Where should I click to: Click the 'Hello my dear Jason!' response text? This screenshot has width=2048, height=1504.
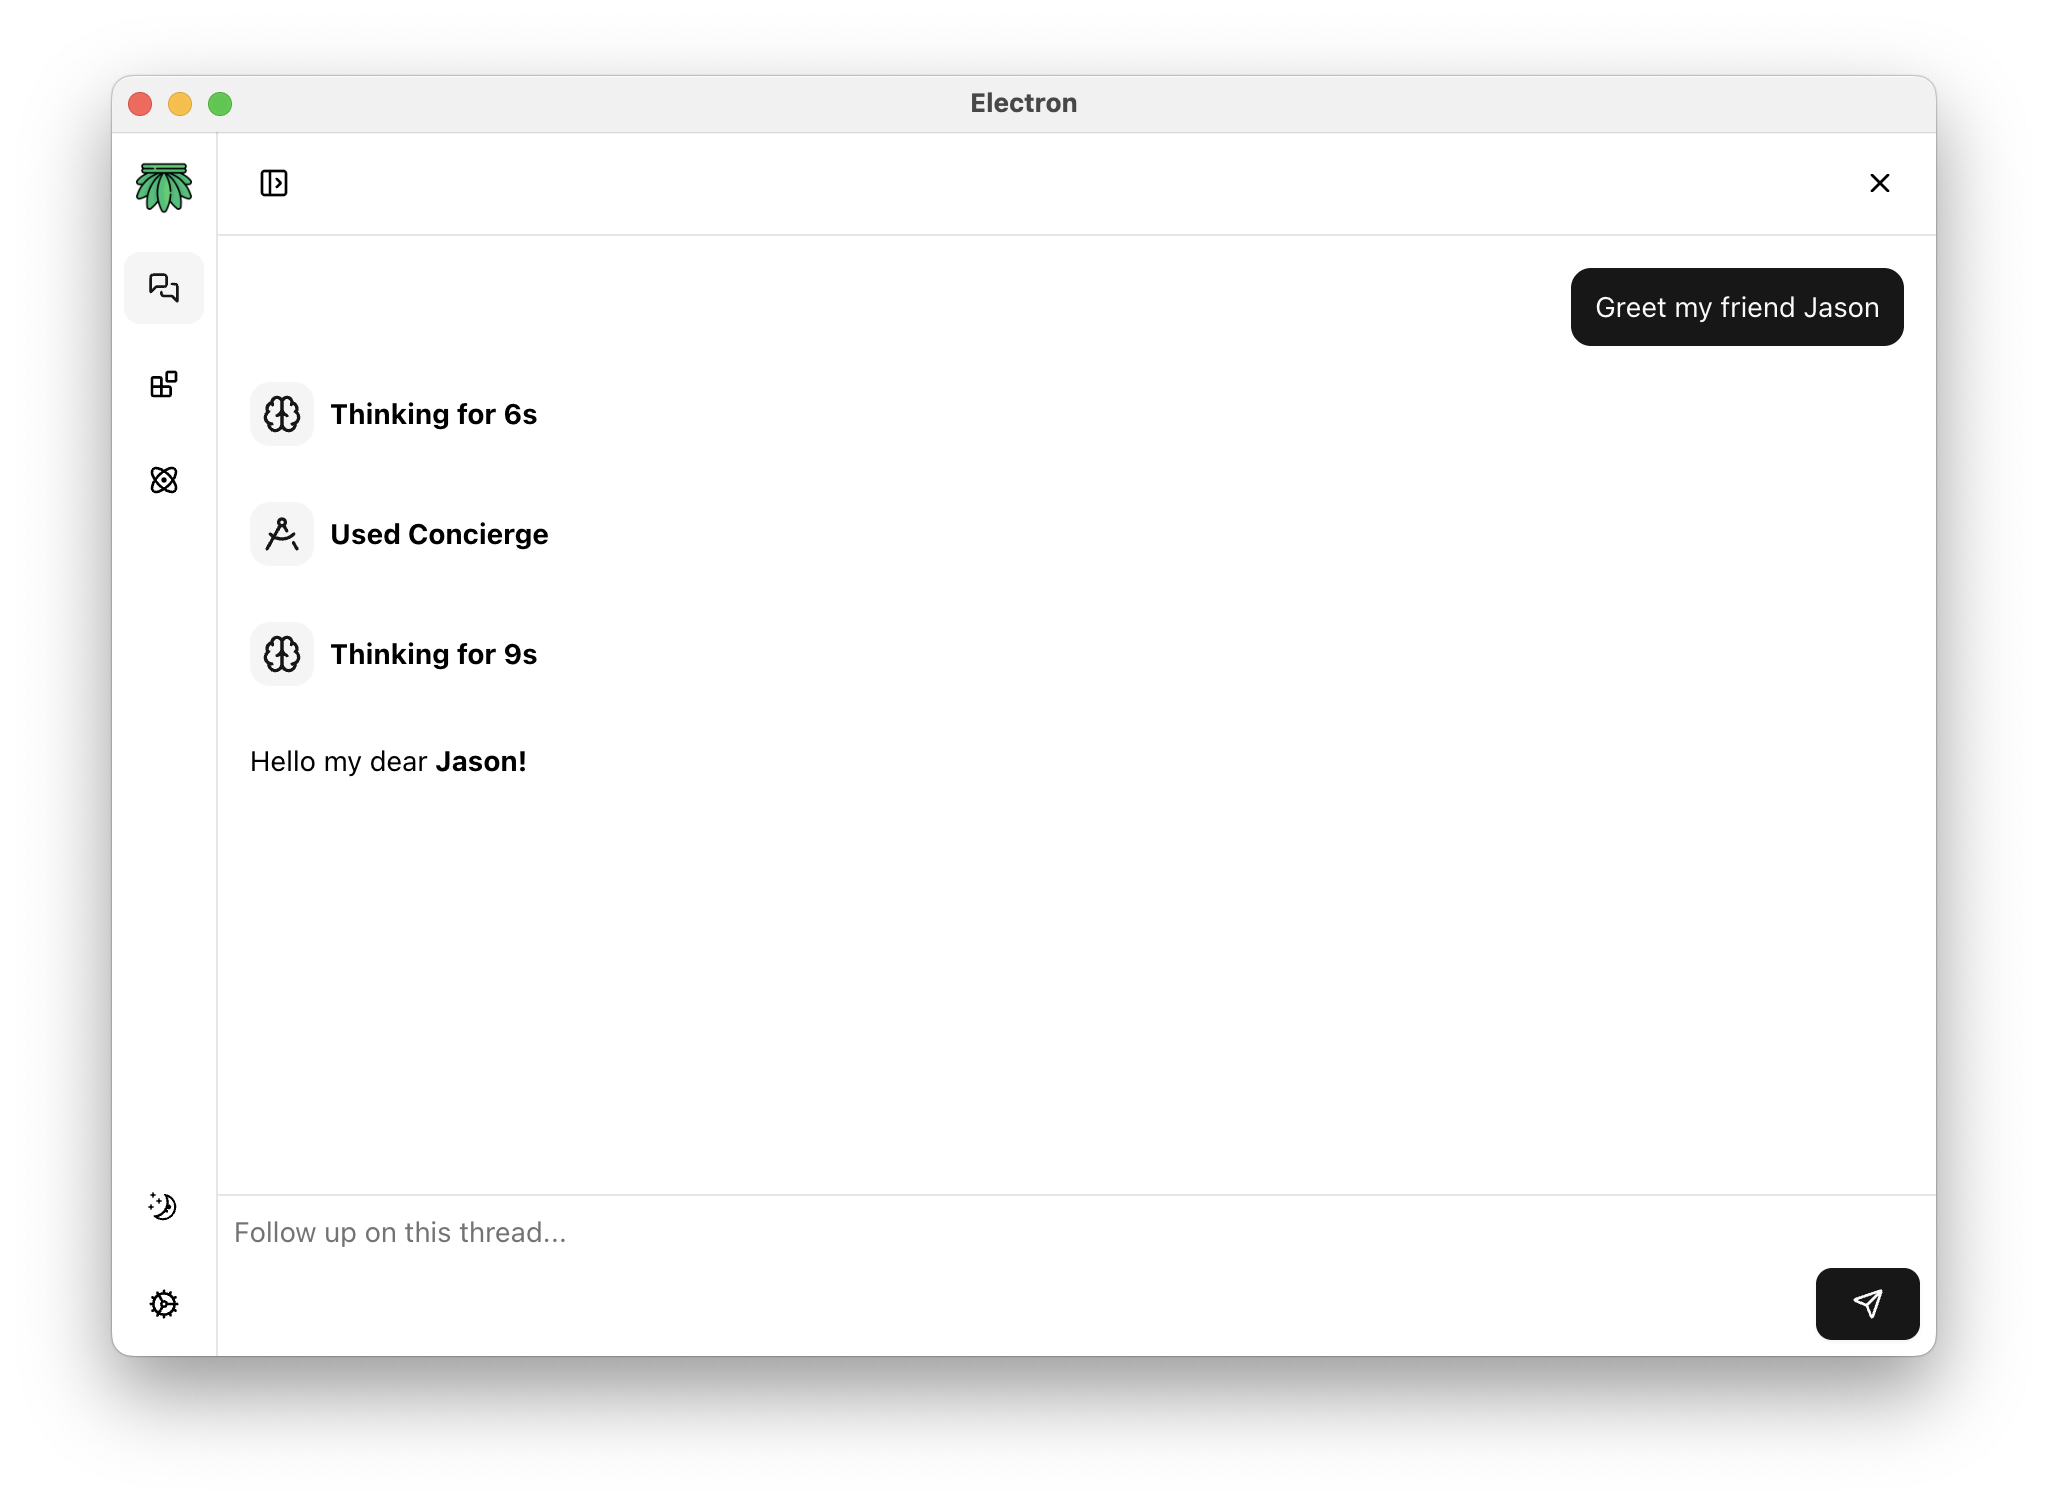[x=388, y=762]
